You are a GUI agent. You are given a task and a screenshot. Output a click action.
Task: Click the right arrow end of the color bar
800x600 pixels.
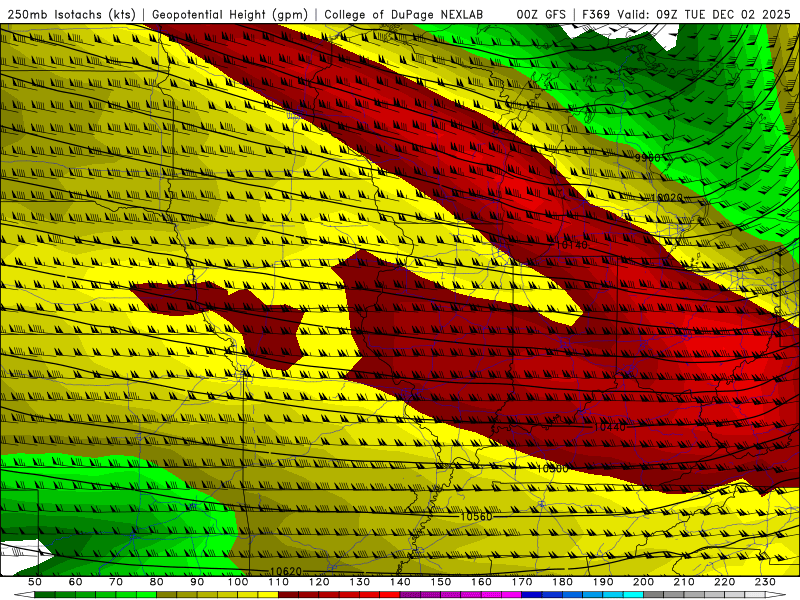point(776,595)
